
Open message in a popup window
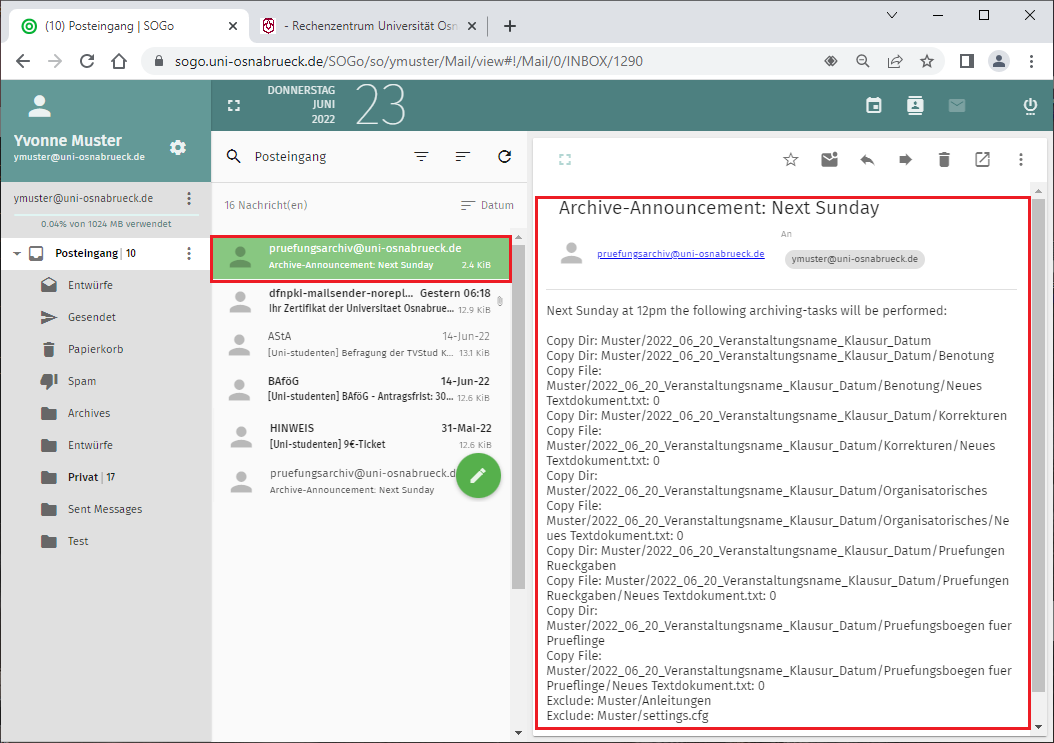pos(982,159)
